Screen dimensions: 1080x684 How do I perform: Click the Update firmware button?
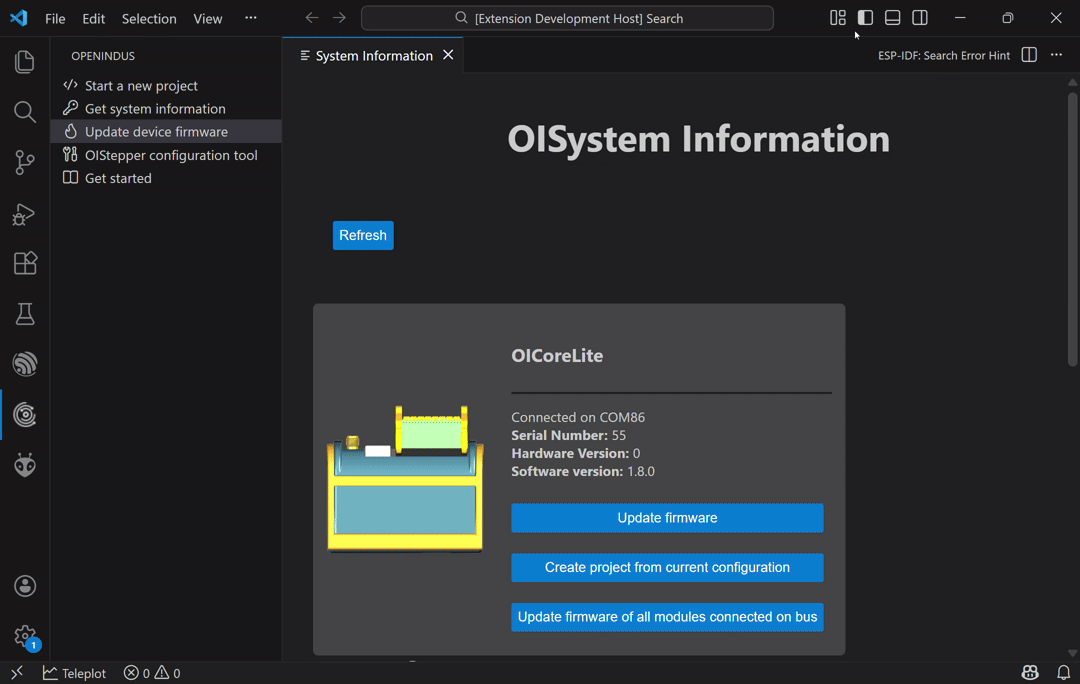[x=667, y=518]
